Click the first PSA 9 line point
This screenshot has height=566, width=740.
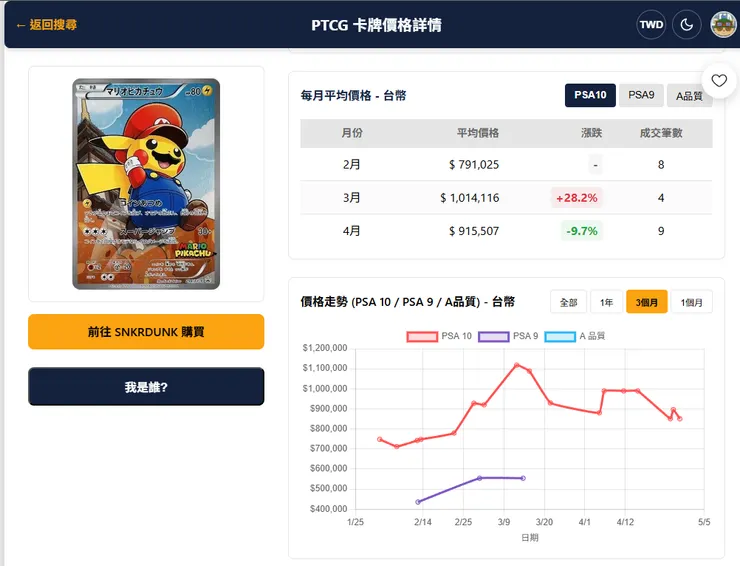[418, 502]
